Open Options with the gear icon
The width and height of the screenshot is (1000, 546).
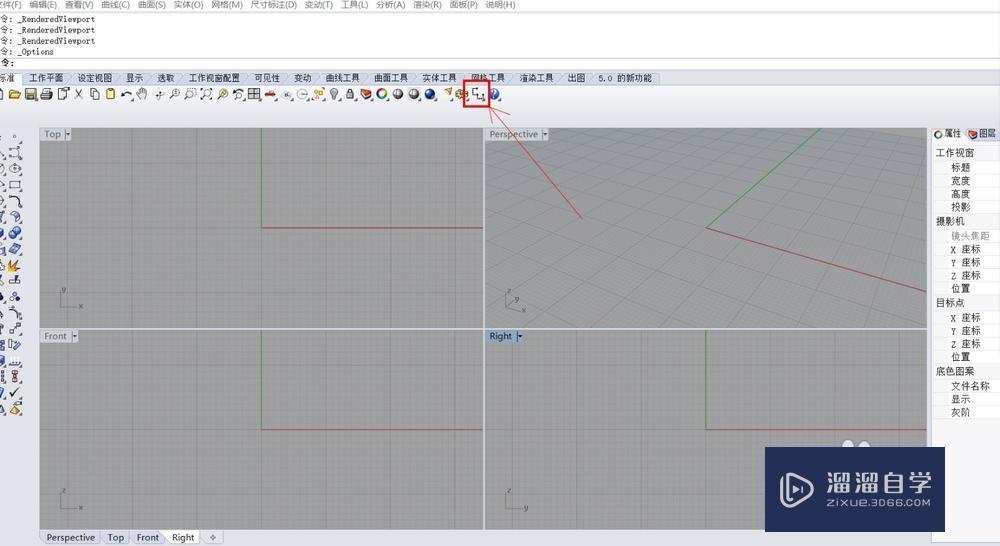(460, 94)
